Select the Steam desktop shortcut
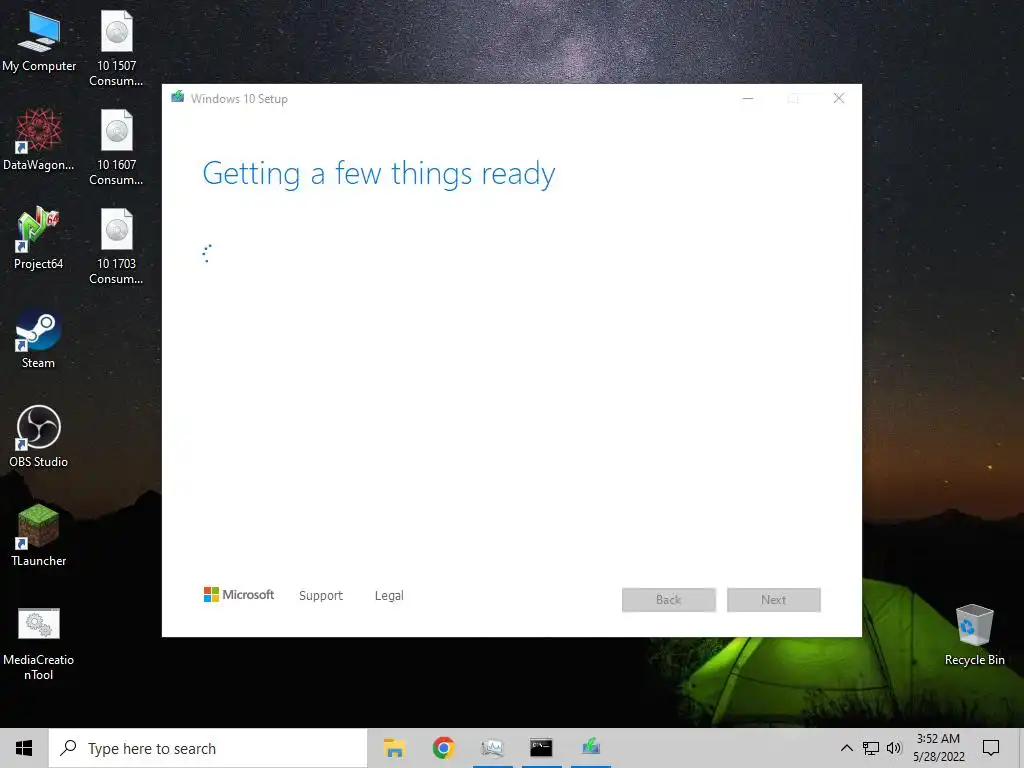1024x768 pixels. (39, 340)
